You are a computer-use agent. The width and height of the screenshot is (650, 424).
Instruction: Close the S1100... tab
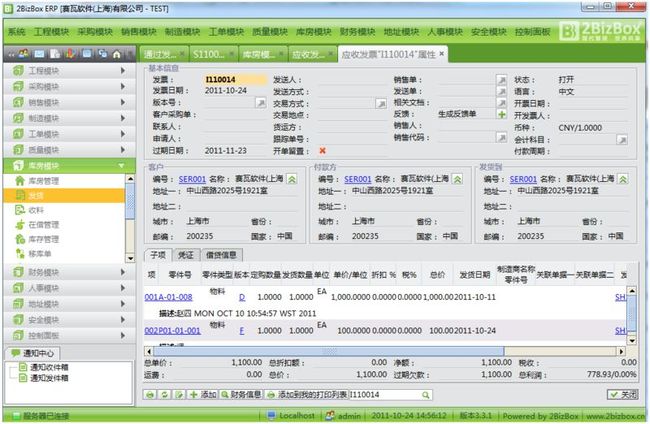[x=231, y=54]
